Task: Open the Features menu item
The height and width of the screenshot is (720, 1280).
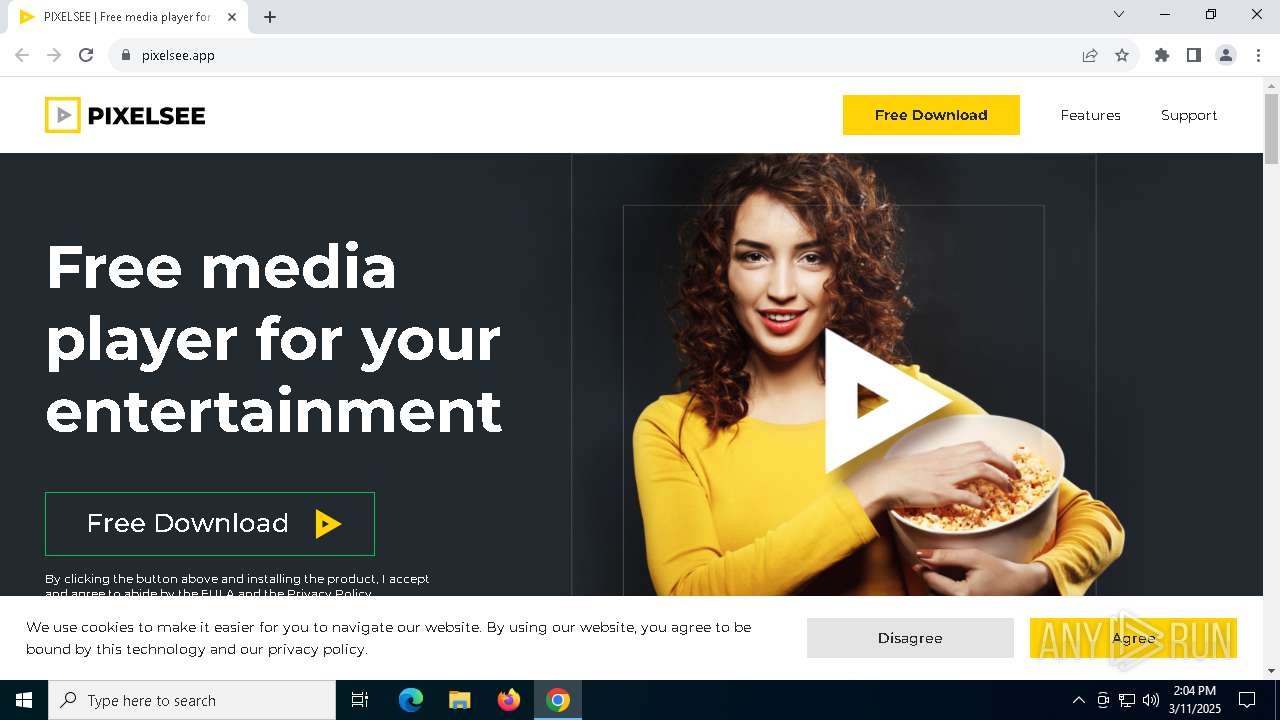Action: pos(1090,115)
